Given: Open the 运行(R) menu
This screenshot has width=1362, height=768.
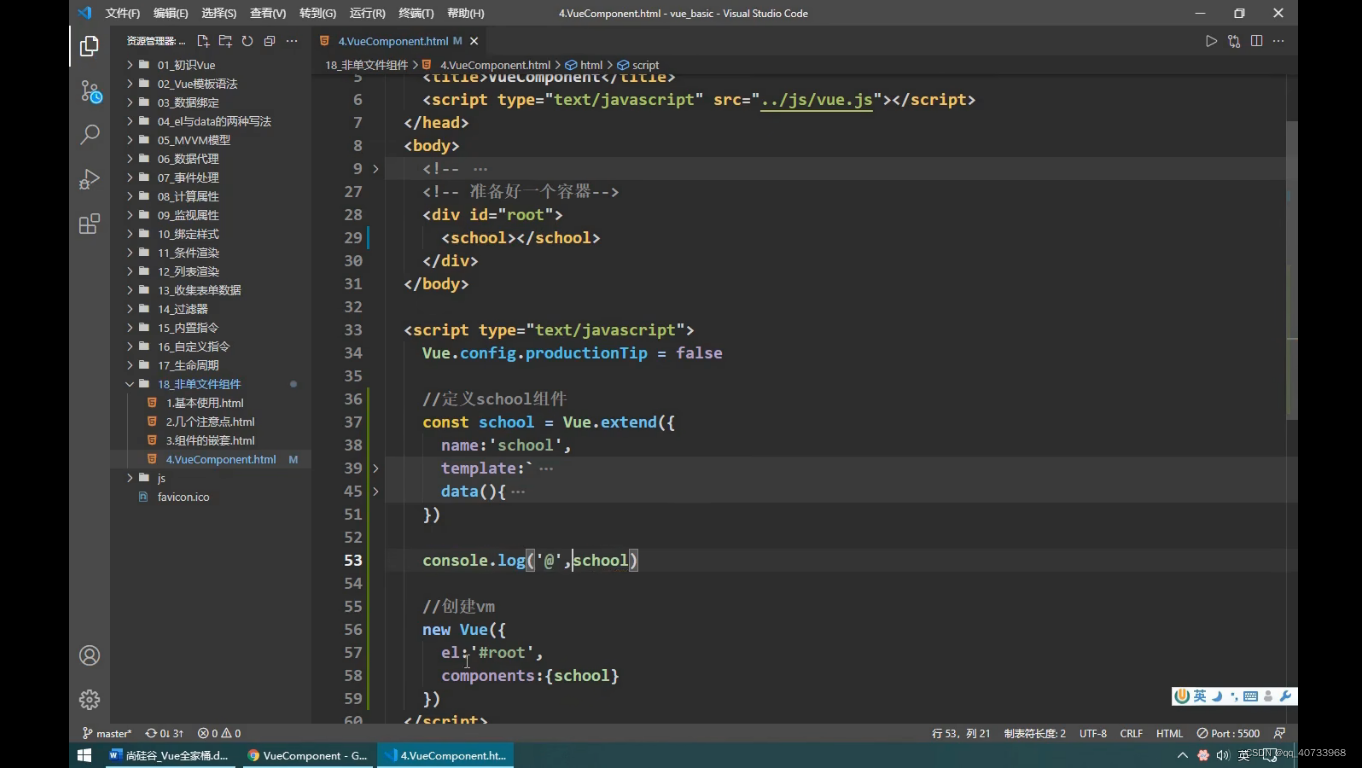Looking at the screenshot, I should click(x=367, y=13).
